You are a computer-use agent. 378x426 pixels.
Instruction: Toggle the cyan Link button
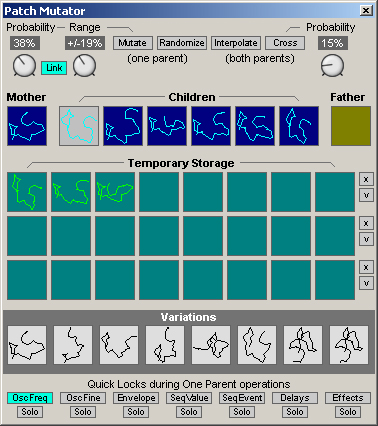[x=54, y=68]
